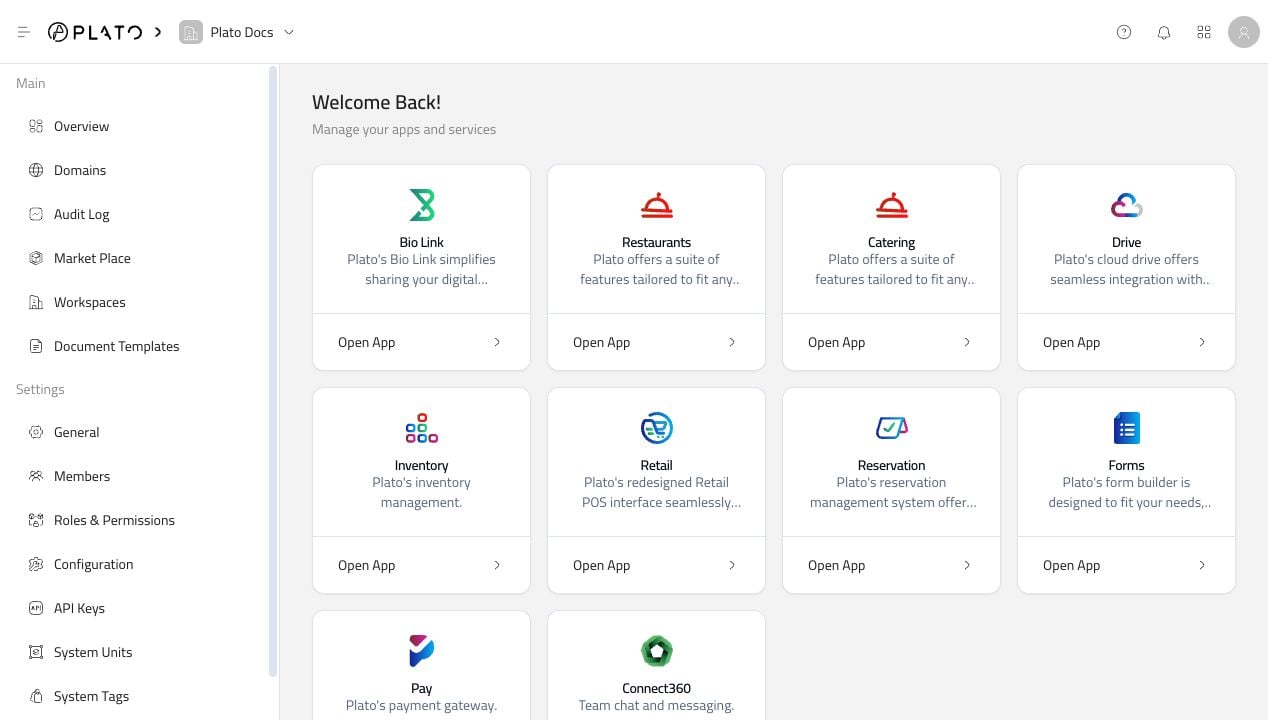Open the notifications bell icon
This screenshot has width=1268, height=720.
coord(1164,32)
